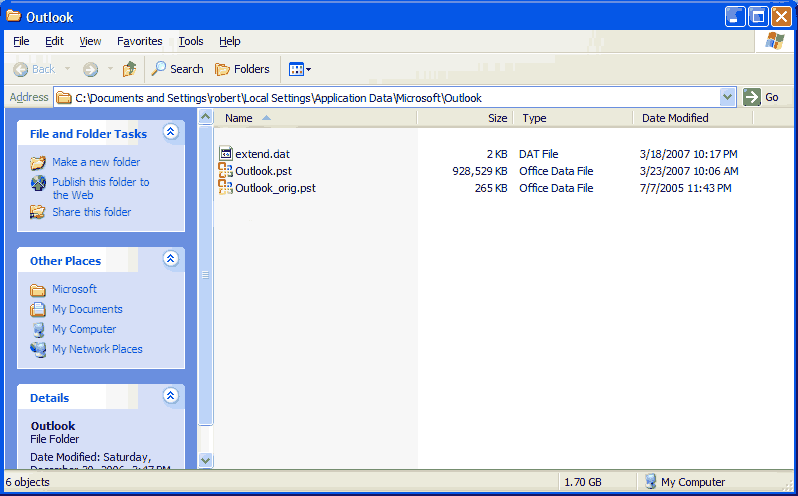Click the Go button
798x496 pixels.
click(761, 97)
